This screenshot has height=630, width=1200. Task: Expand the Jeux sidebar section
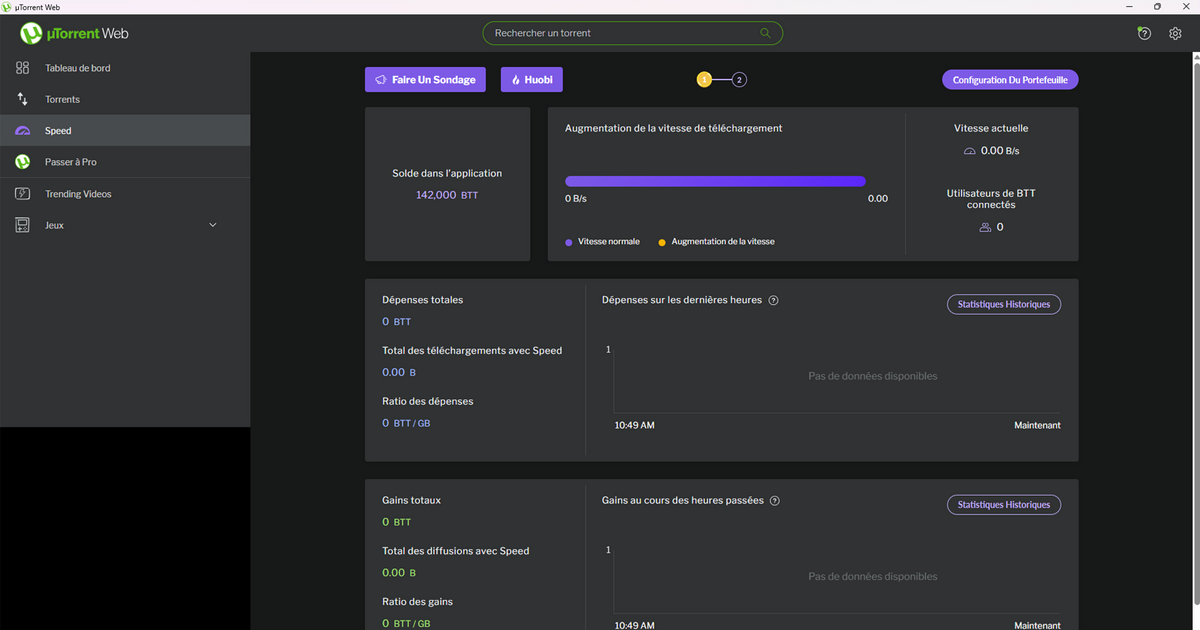212,225
